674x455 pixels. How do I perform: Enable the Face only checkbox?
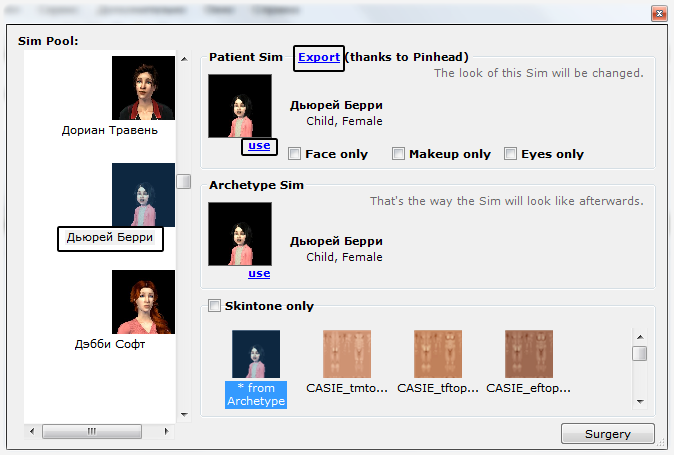(x=294, y=154)
